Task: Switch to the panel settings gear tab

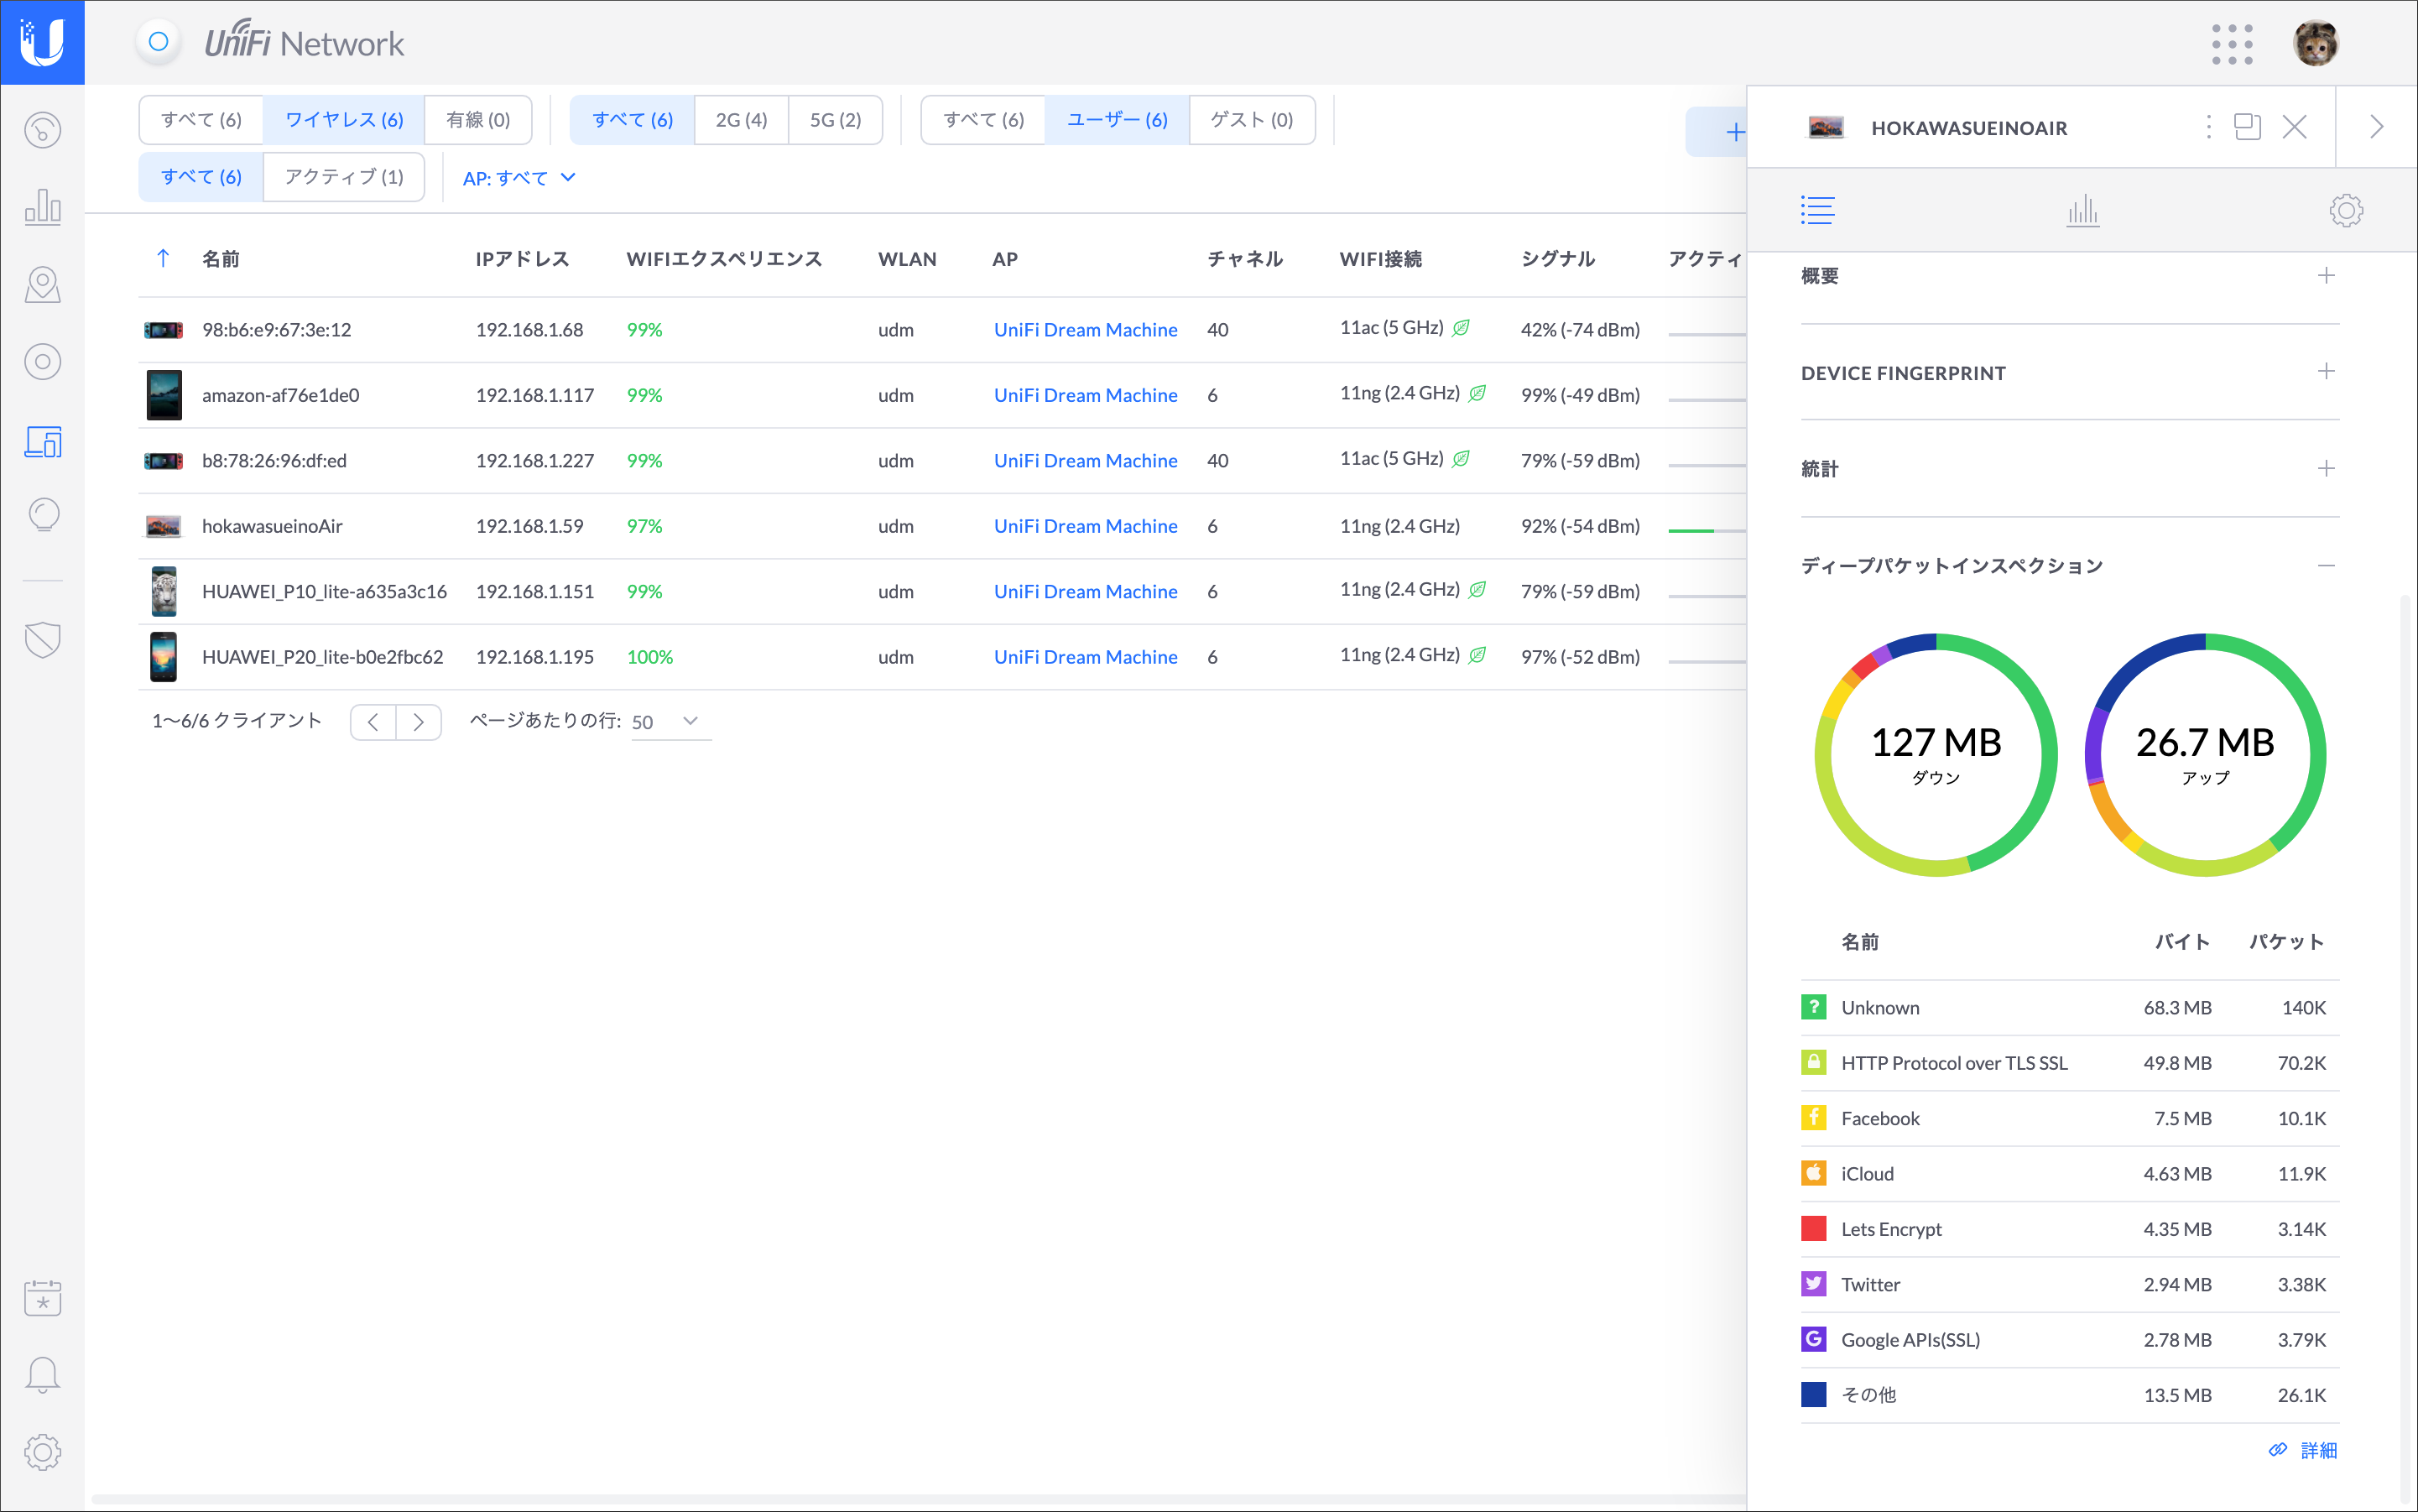Action: coord(2346,210)
